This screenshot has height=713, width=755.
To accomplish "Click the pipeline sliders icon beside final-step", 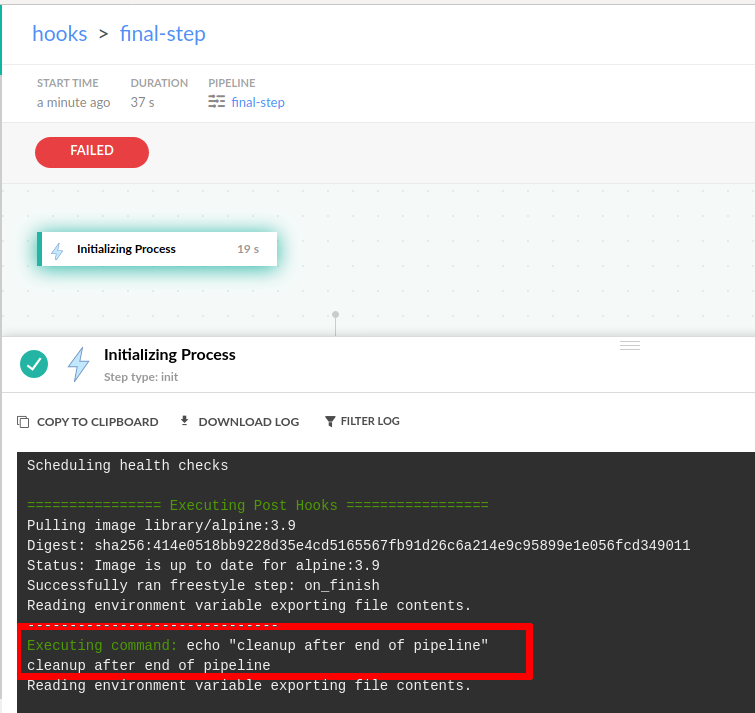I will coord(217,102).
